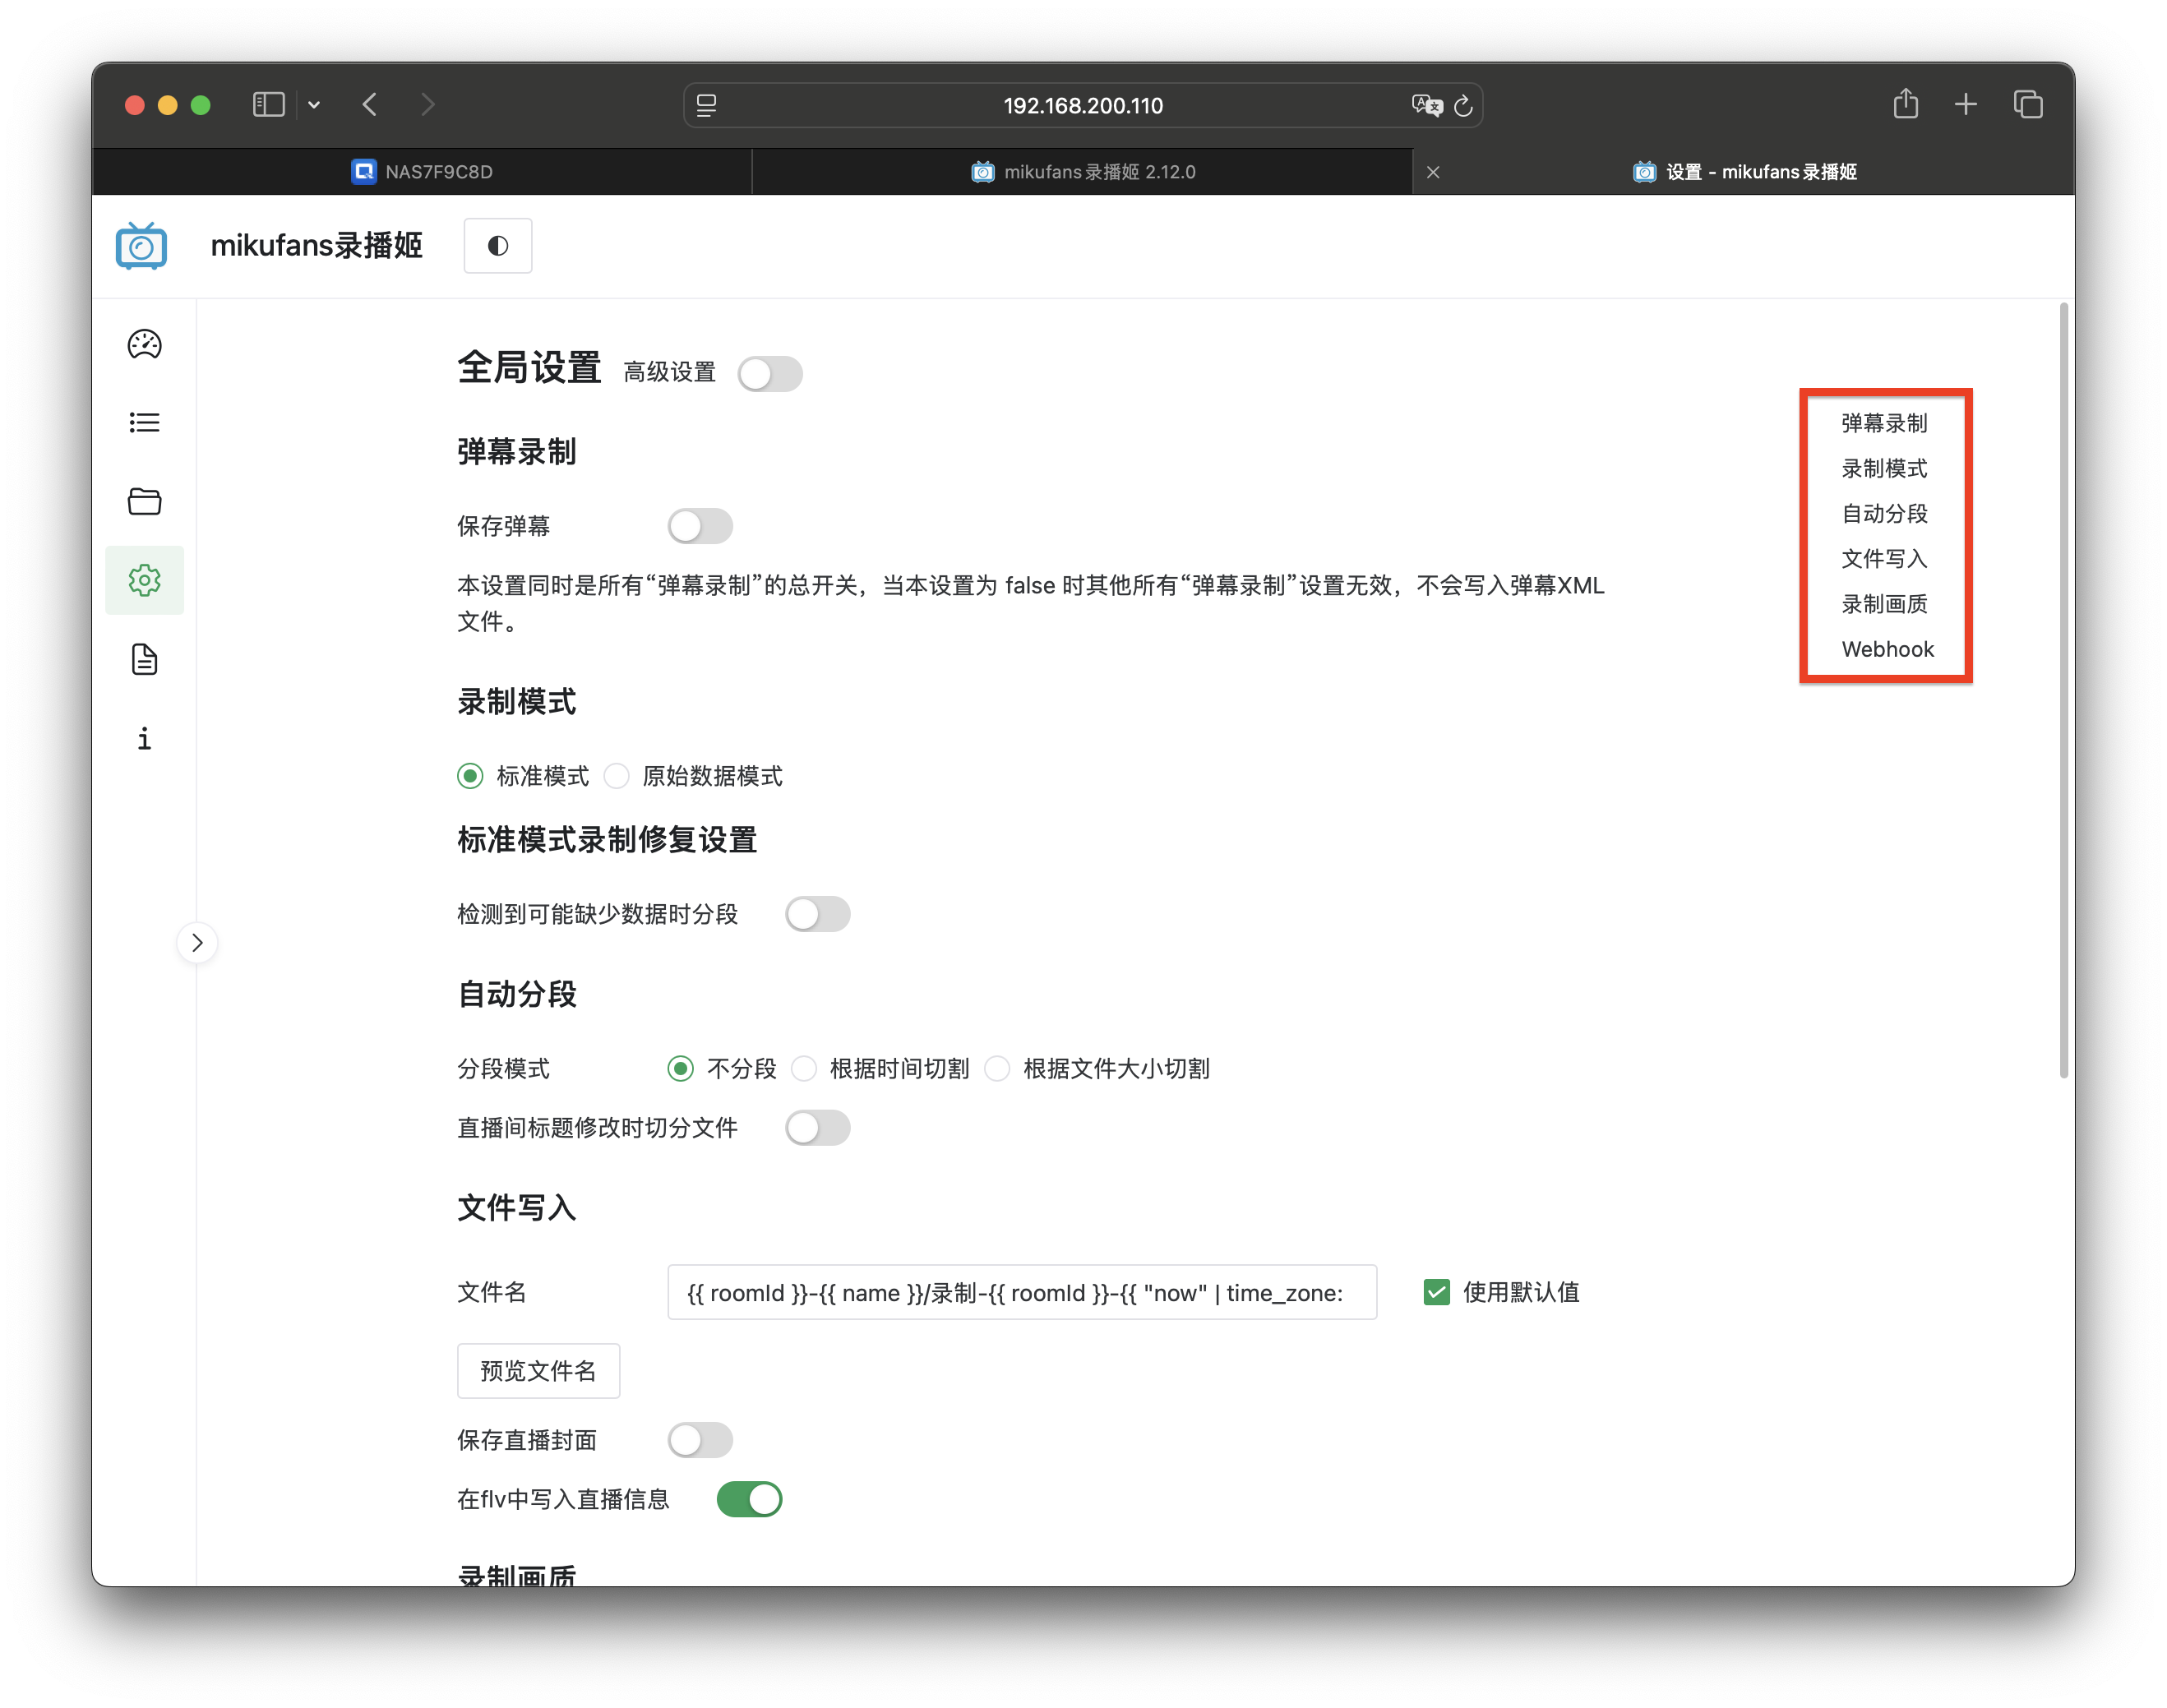Open the dashboard gauge icon in sidebar
The width and height of the screenshot is (2167, 1708).
144,344
